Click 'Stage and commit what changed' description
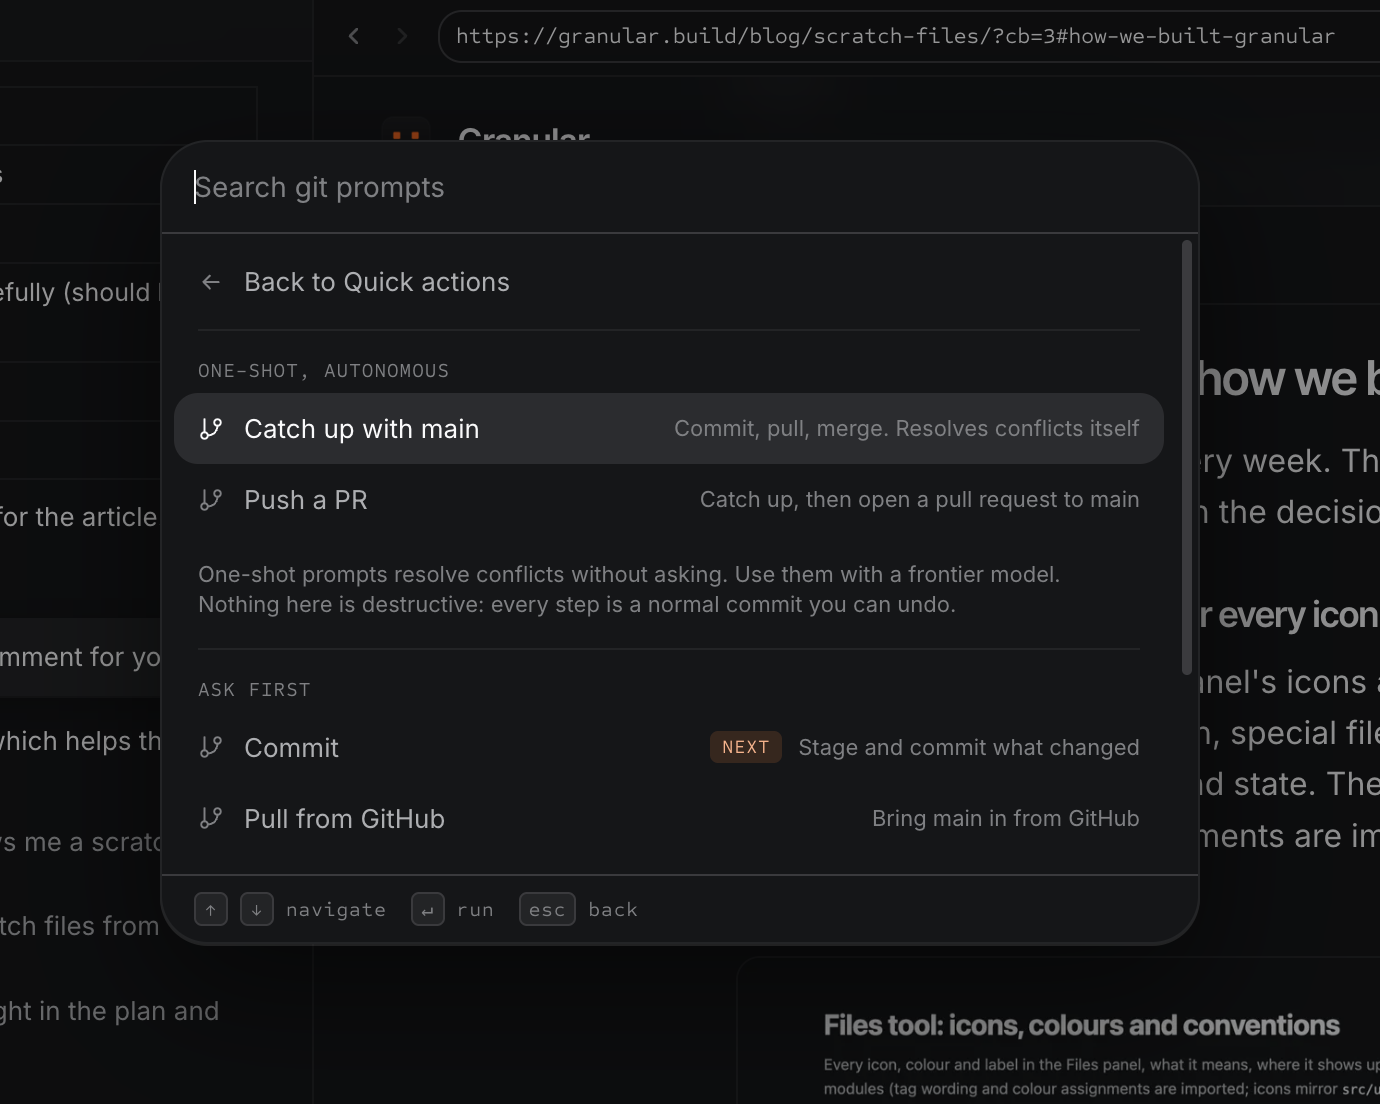1380x1104 pixels. click(969, 748)
